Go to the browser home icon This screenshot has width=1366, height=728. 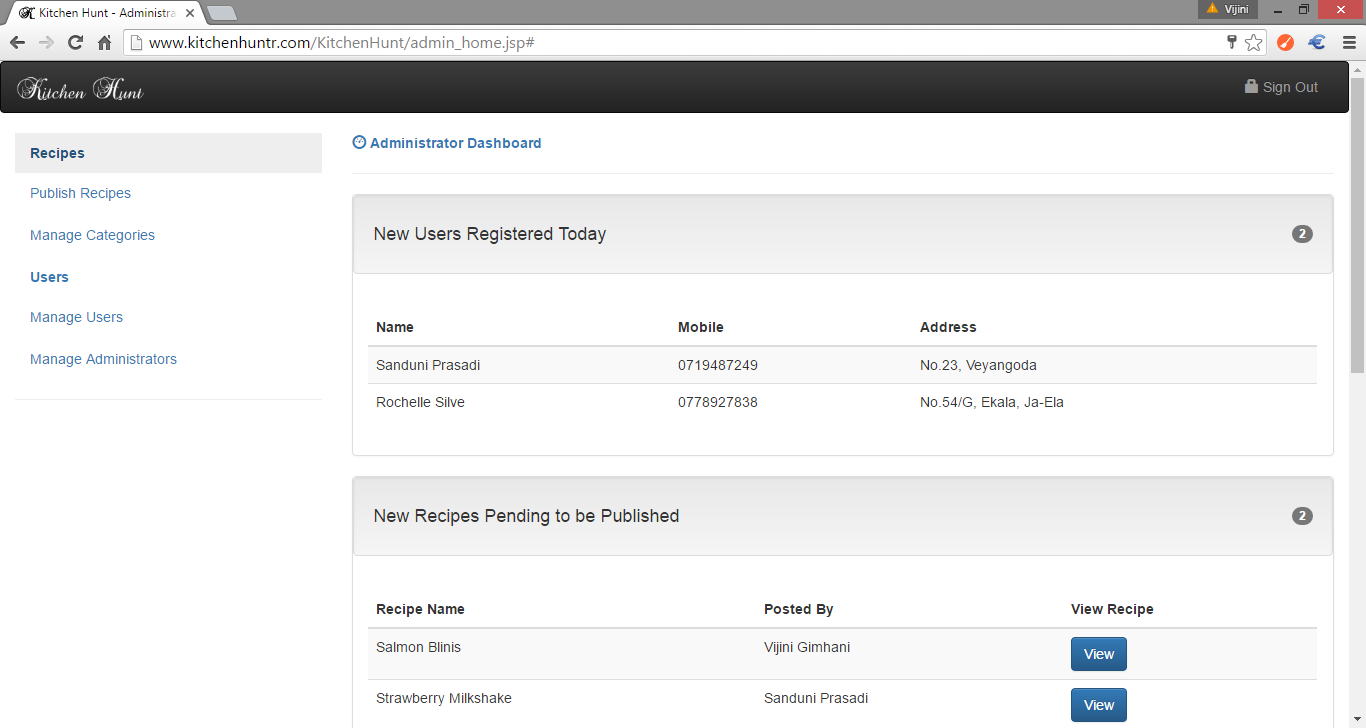click(104, 43)
